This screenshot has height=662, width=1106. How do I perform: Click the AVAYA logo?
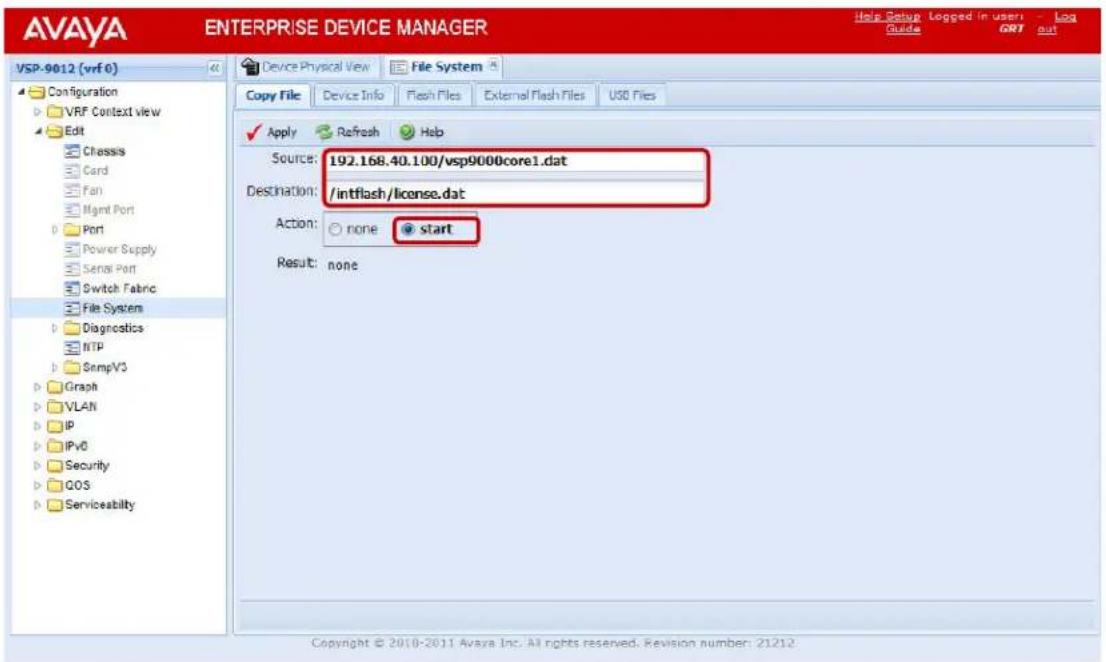[x=75, y=30]
